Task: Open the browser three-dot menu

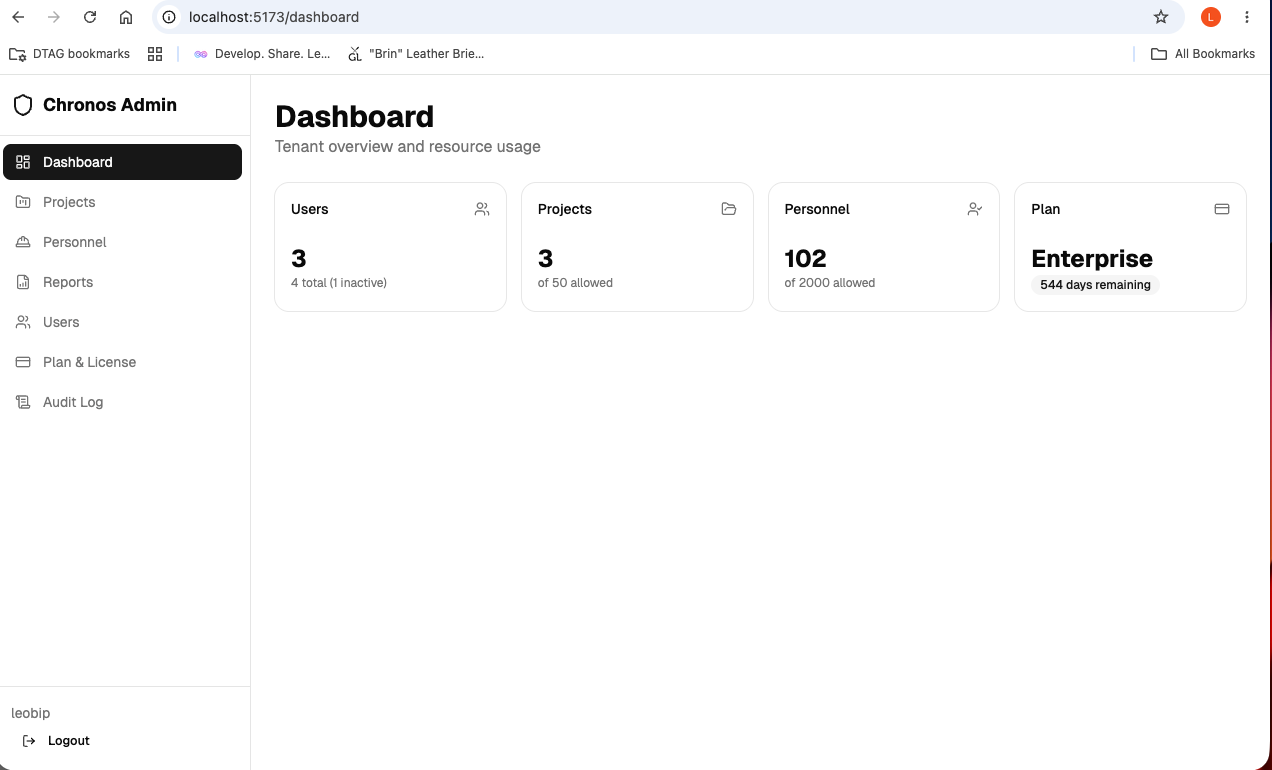Action: click(1247, 17)
